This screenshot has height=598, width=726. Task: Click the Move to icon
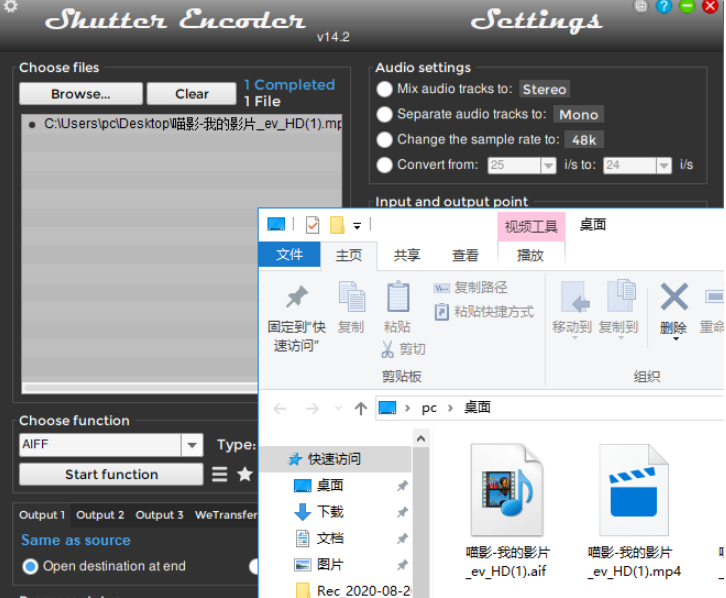coord(574,297)
